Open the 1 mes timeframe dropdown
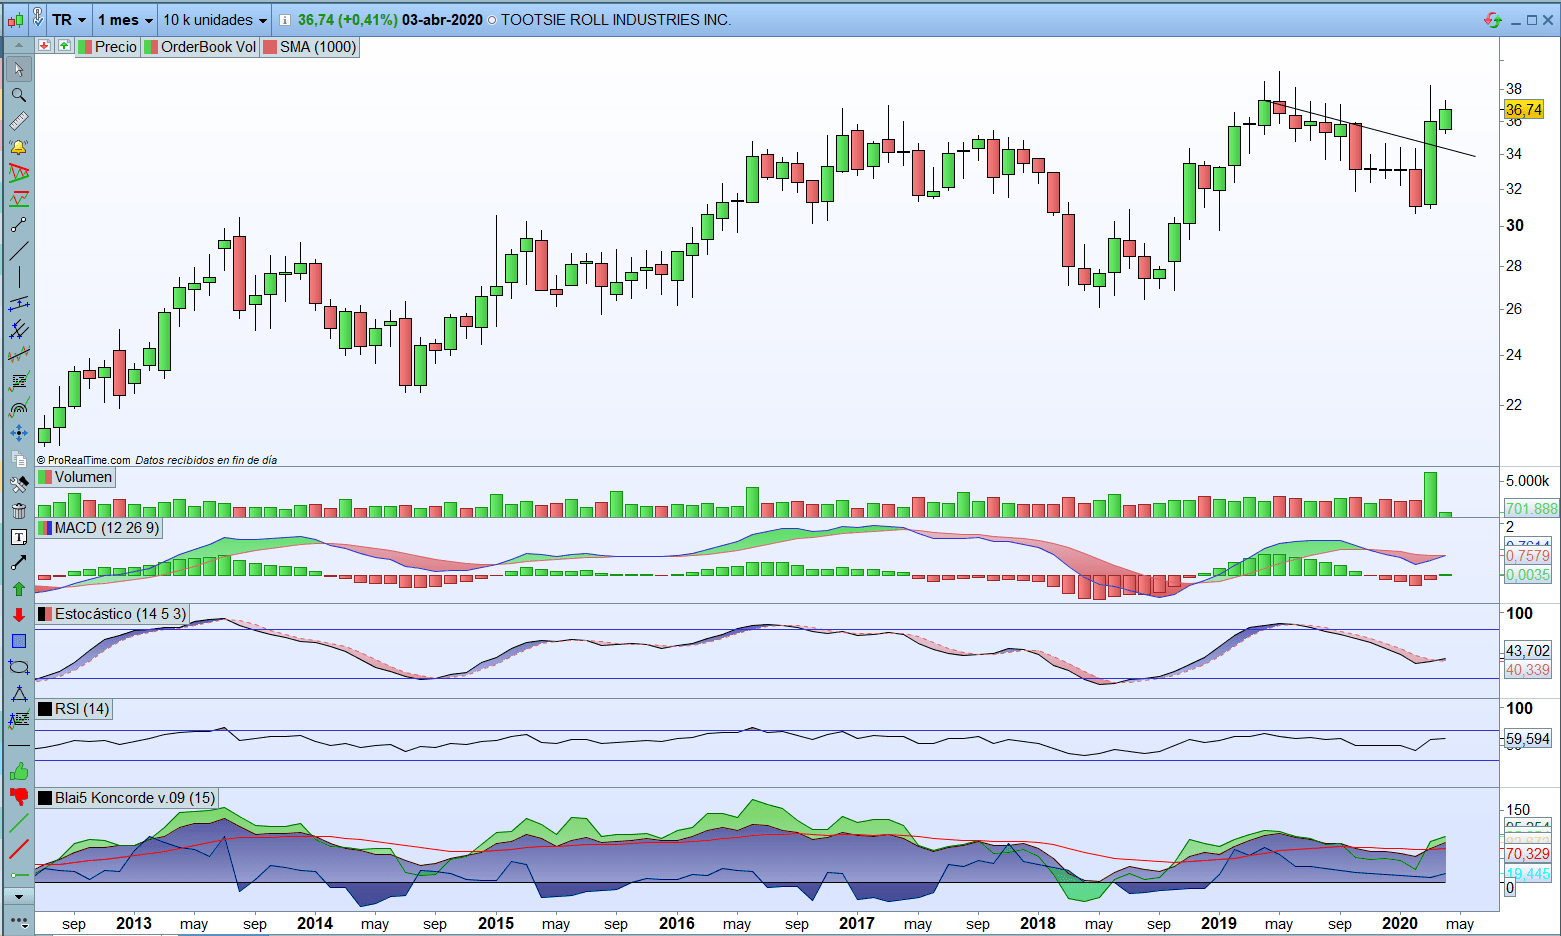 (x=125, y=20)
